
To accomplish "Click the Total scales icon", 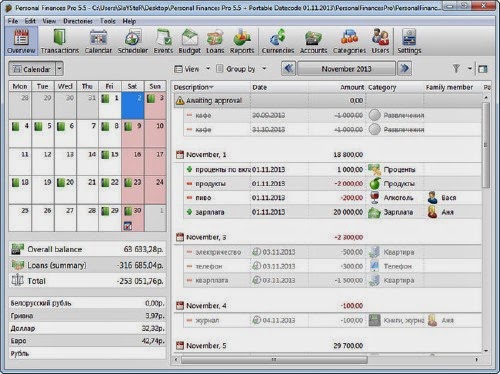I will (x=17, y=280).
